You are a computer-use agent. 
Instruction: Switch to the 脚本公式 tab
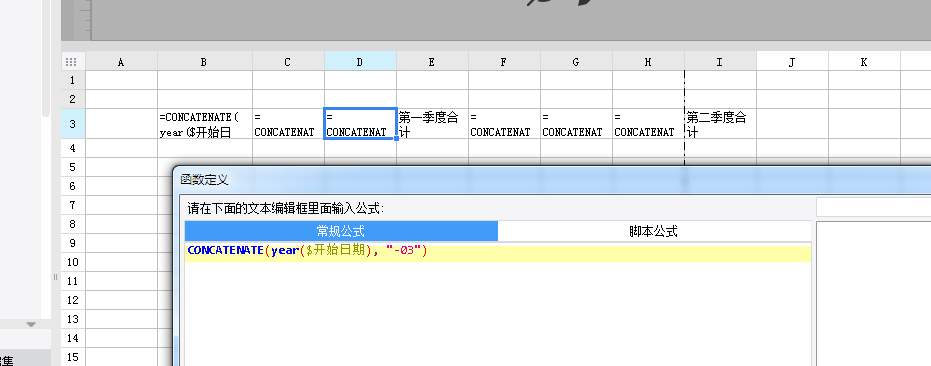click(x=654, y=231)
